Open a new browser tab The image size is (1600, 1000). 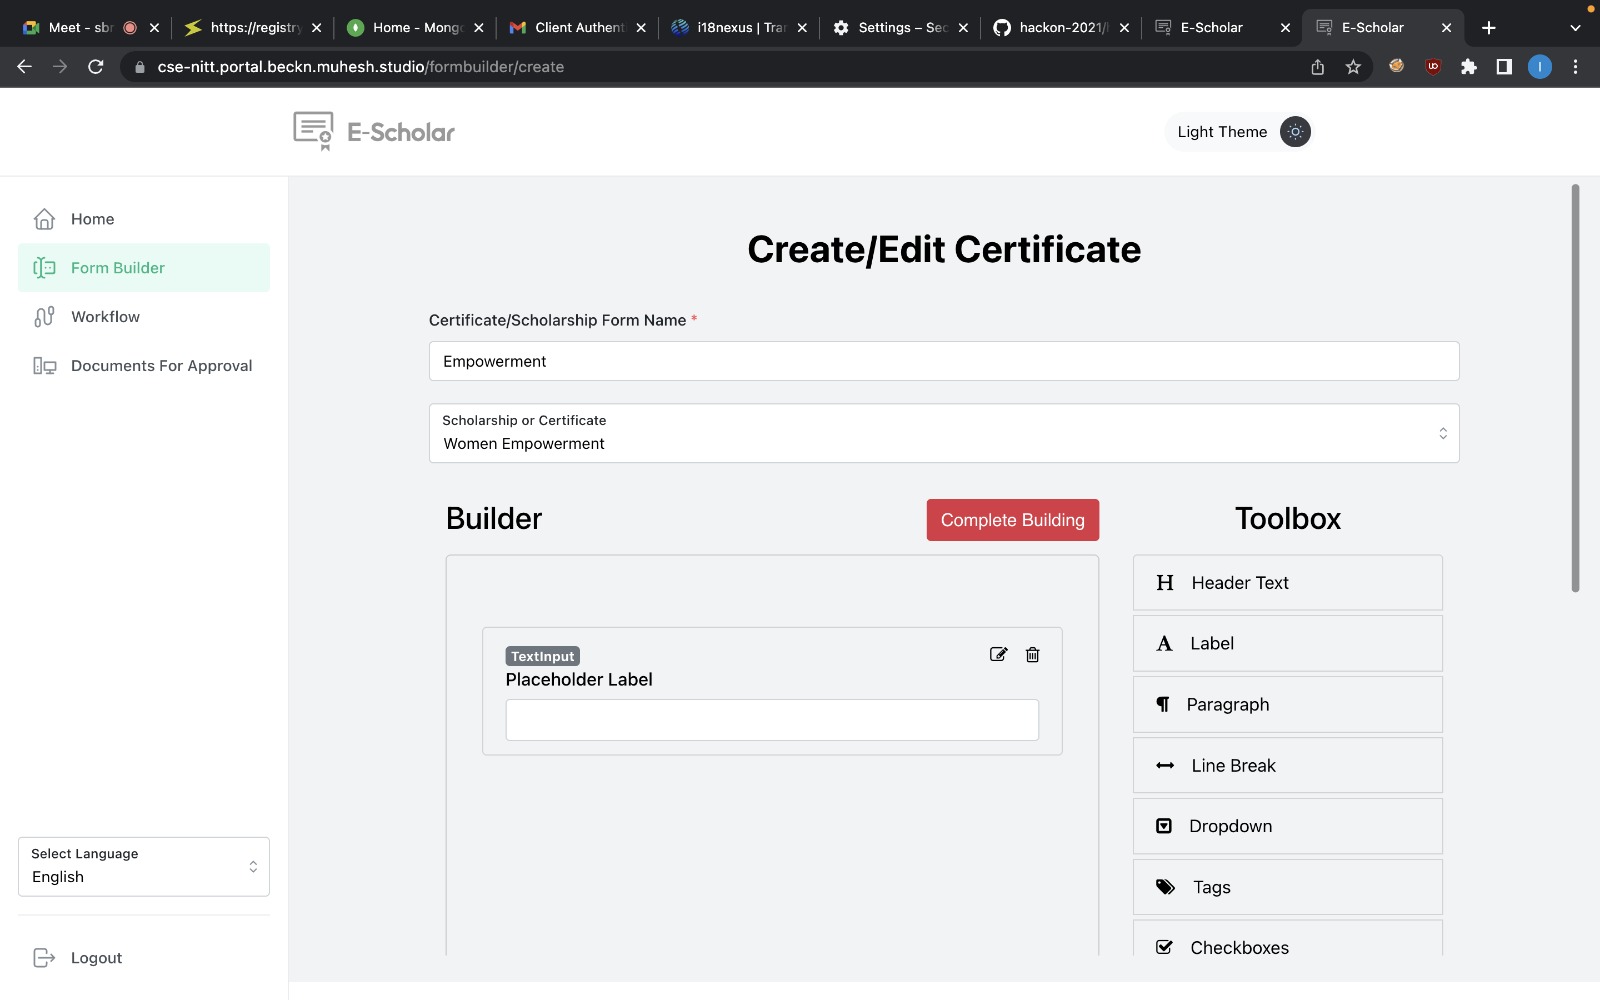1489,28
